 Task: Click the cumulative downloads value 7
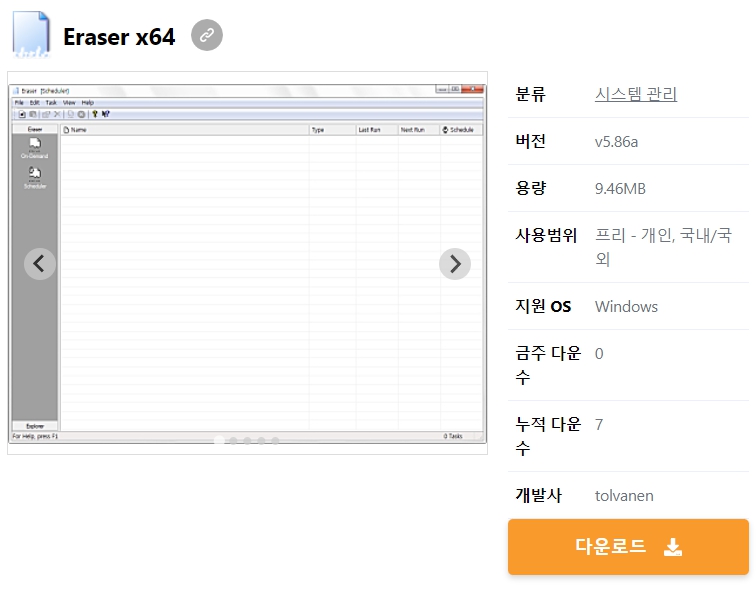pyautogui.click(x=599, y=425)
